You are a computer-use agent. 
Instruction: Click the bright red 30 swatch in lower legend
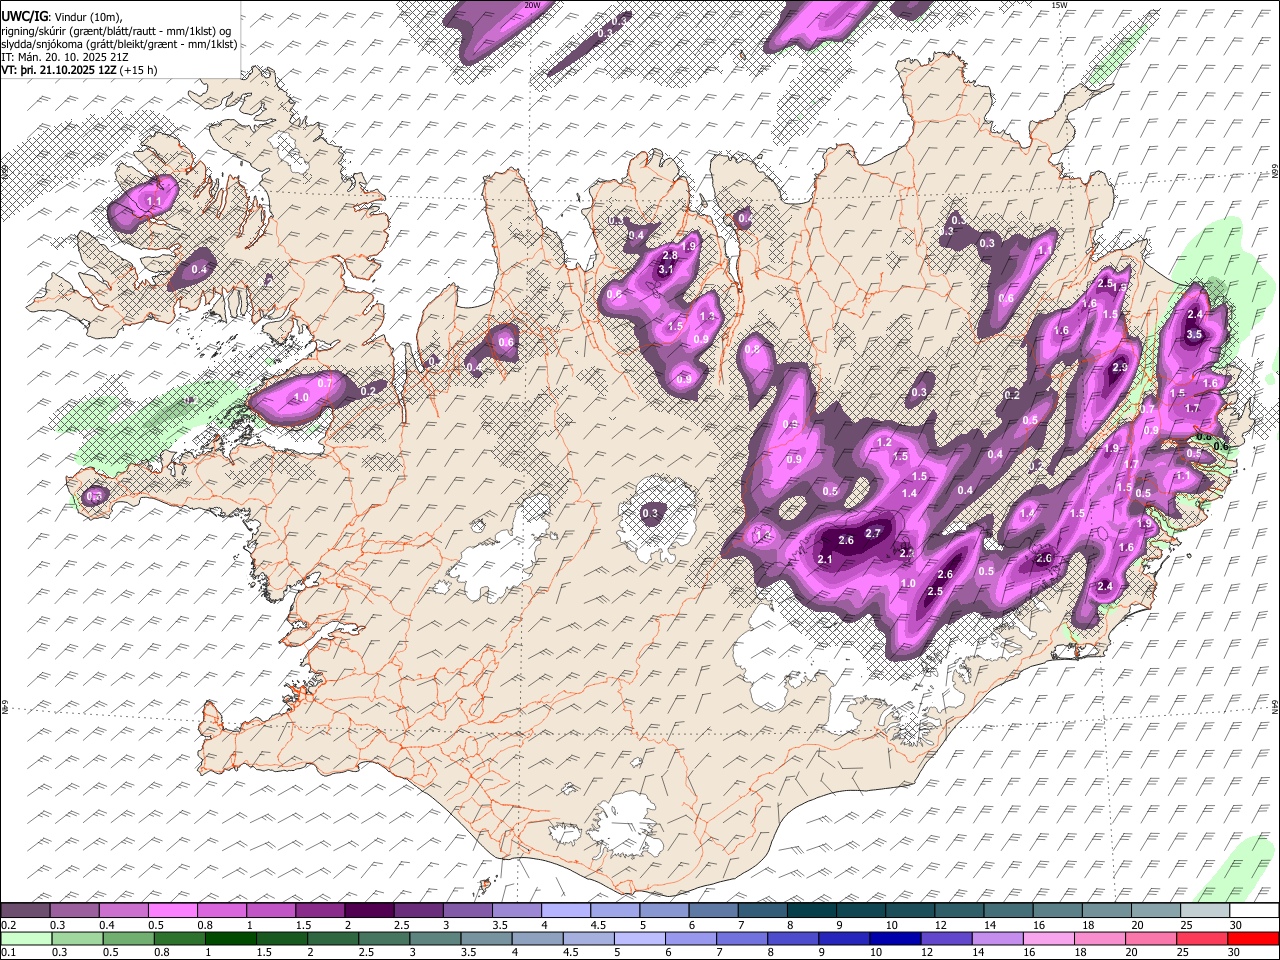click(1251, 938)
